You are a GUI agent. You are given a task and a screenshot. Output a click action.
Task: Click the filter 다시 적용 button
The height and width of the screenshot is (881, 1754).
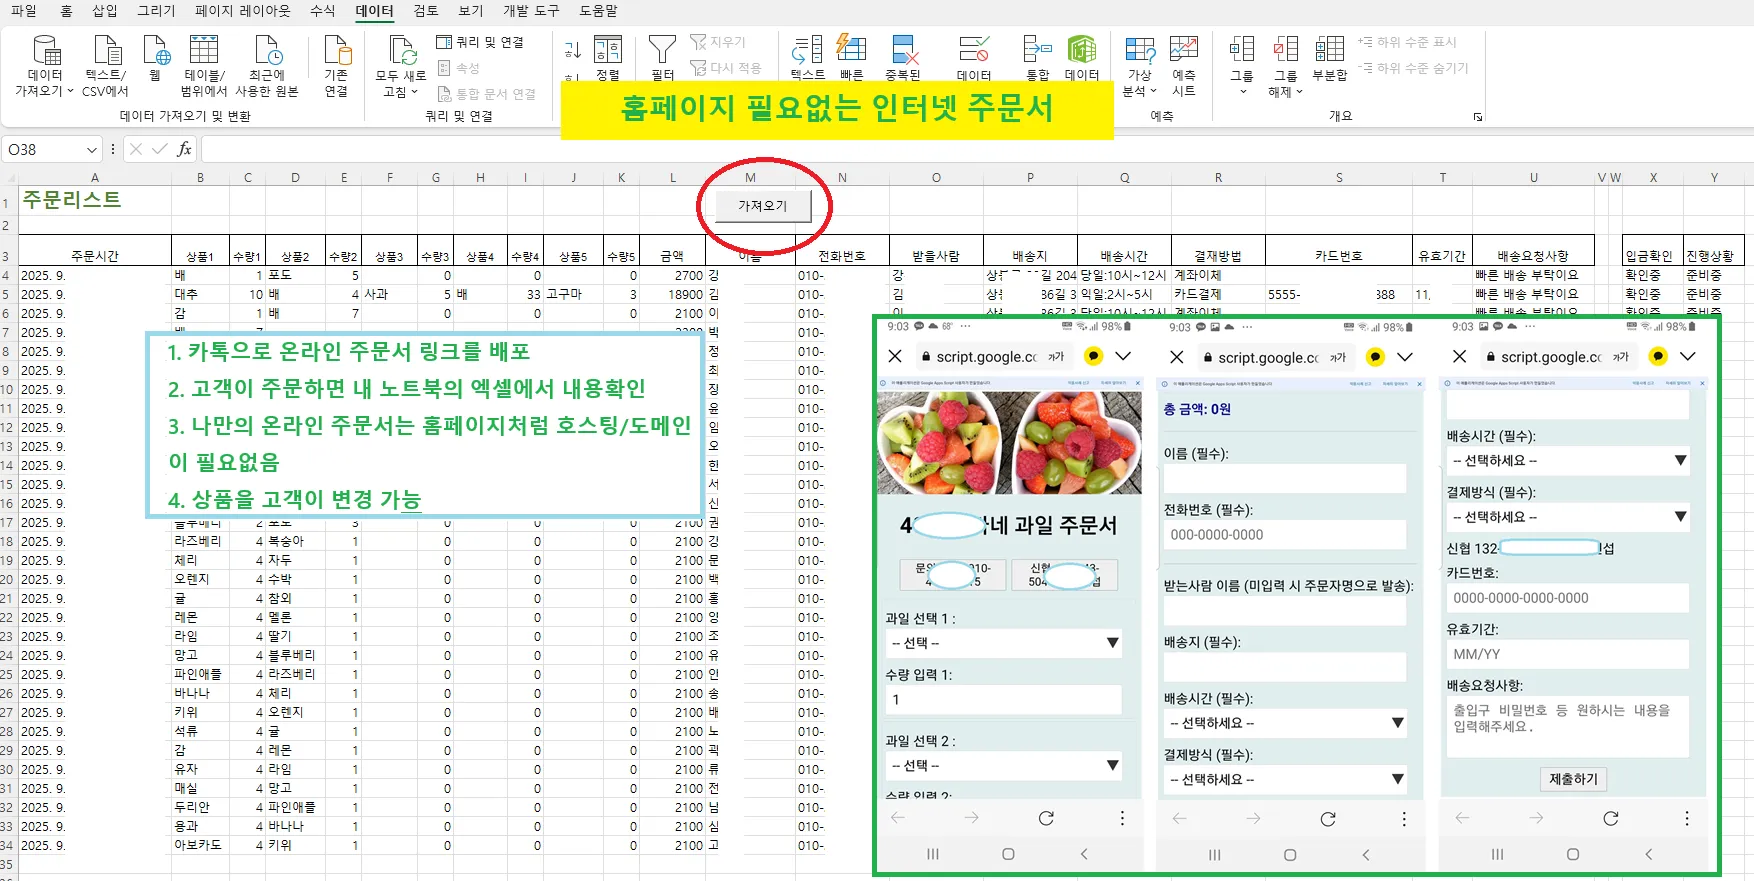point(726,68)
